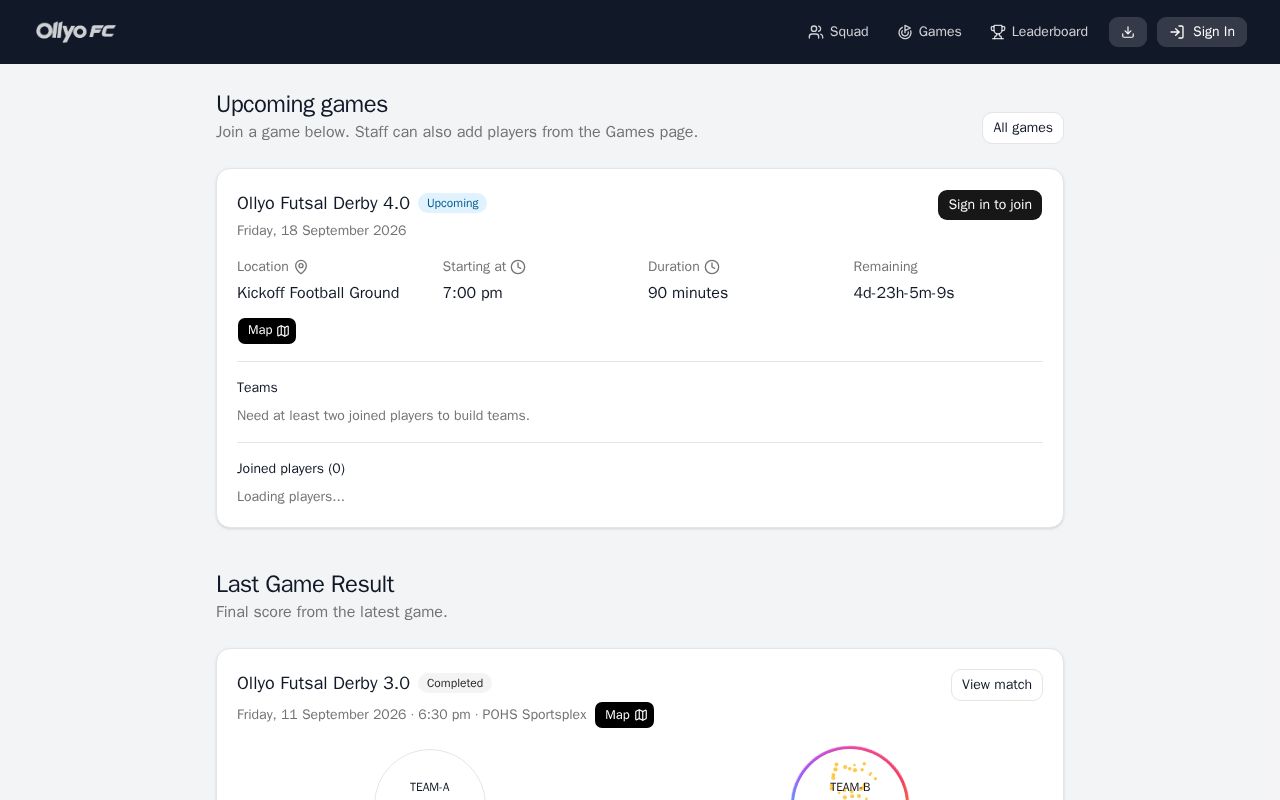The image size is (1280, 800).
Task: Click the TEAM-A circle
Action: pyautogui.click(x=430, y=775)
